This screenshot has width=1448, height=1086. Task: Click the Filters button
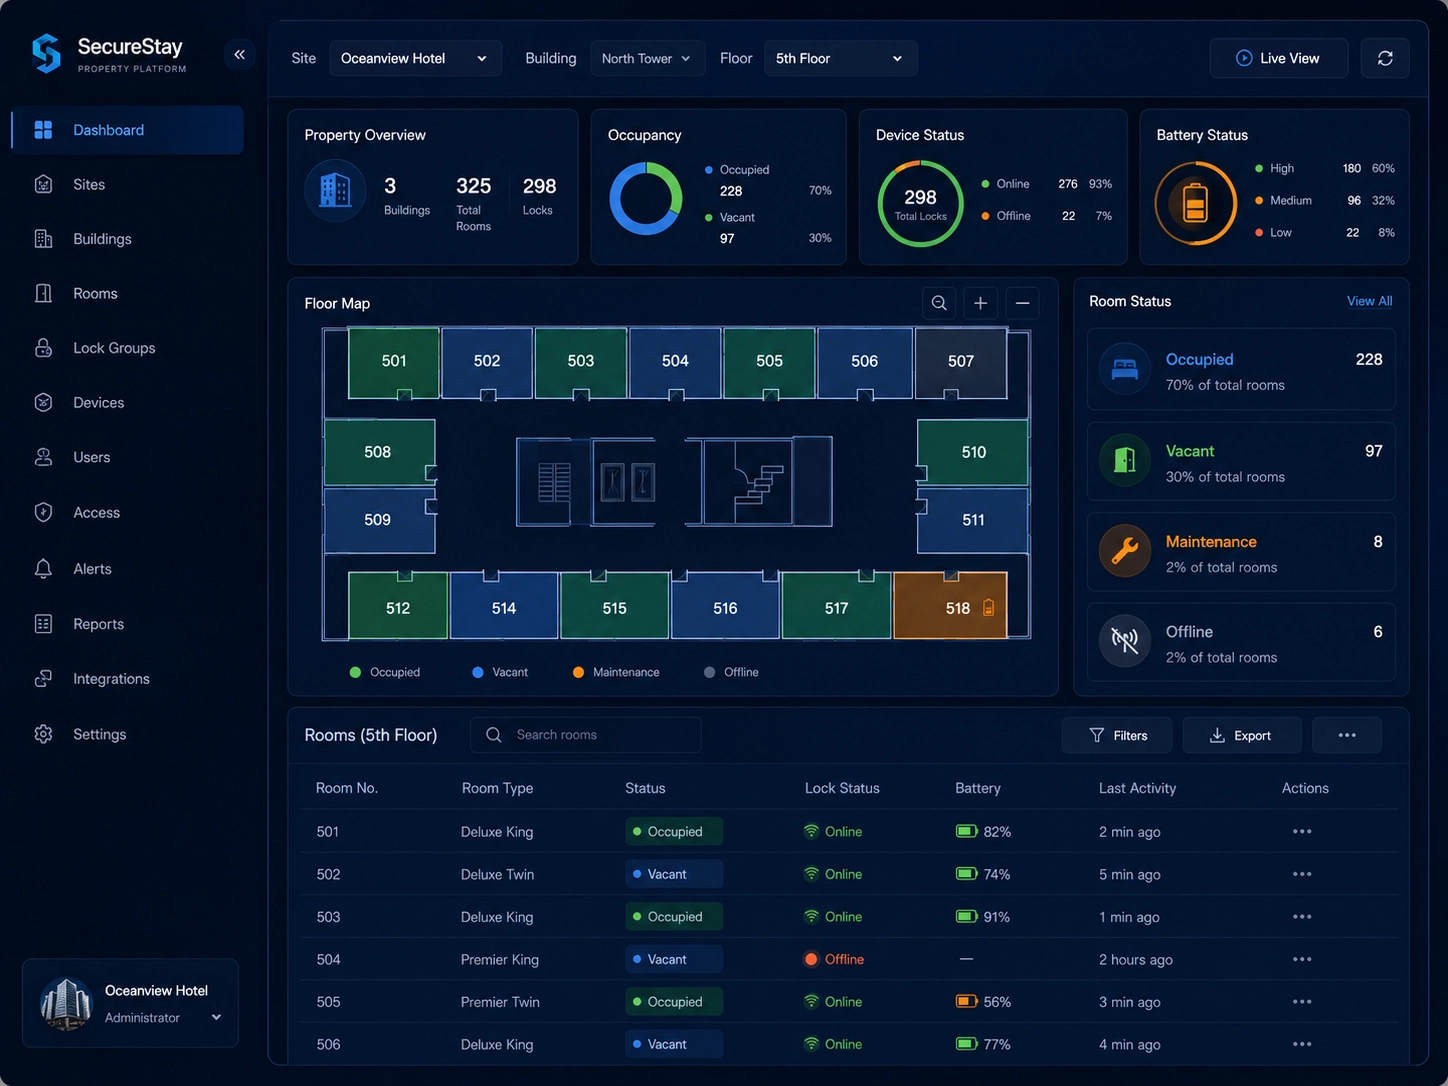tap(1118, 735)
